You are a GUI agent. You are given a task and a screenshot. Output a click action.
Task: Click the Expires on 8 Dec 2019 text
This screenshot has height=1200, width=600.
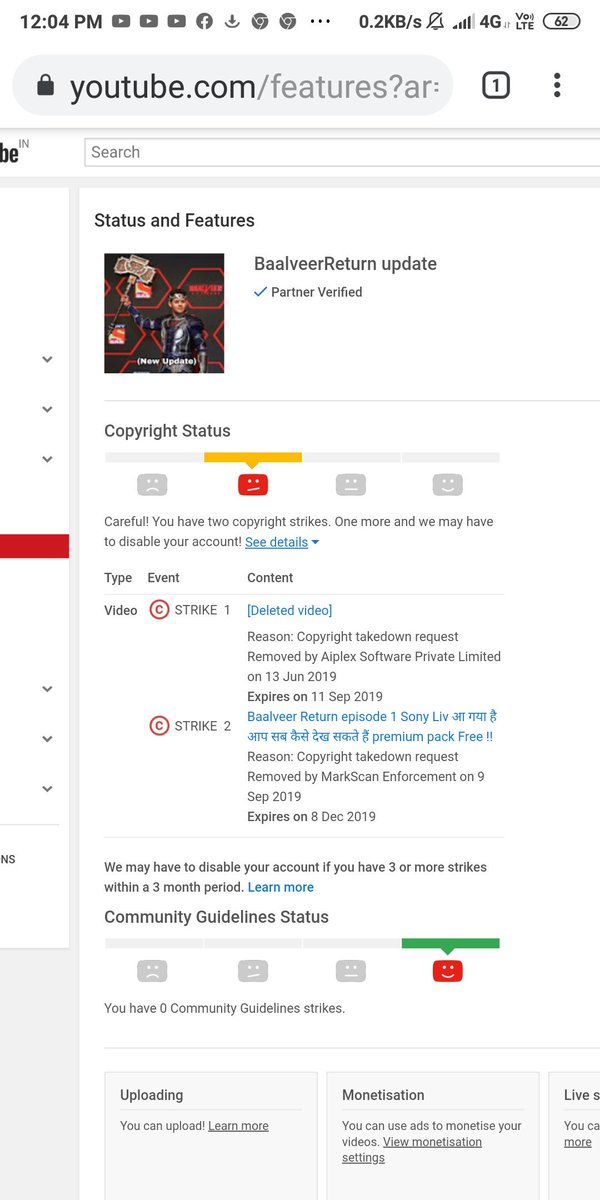(x=311, y=816)
